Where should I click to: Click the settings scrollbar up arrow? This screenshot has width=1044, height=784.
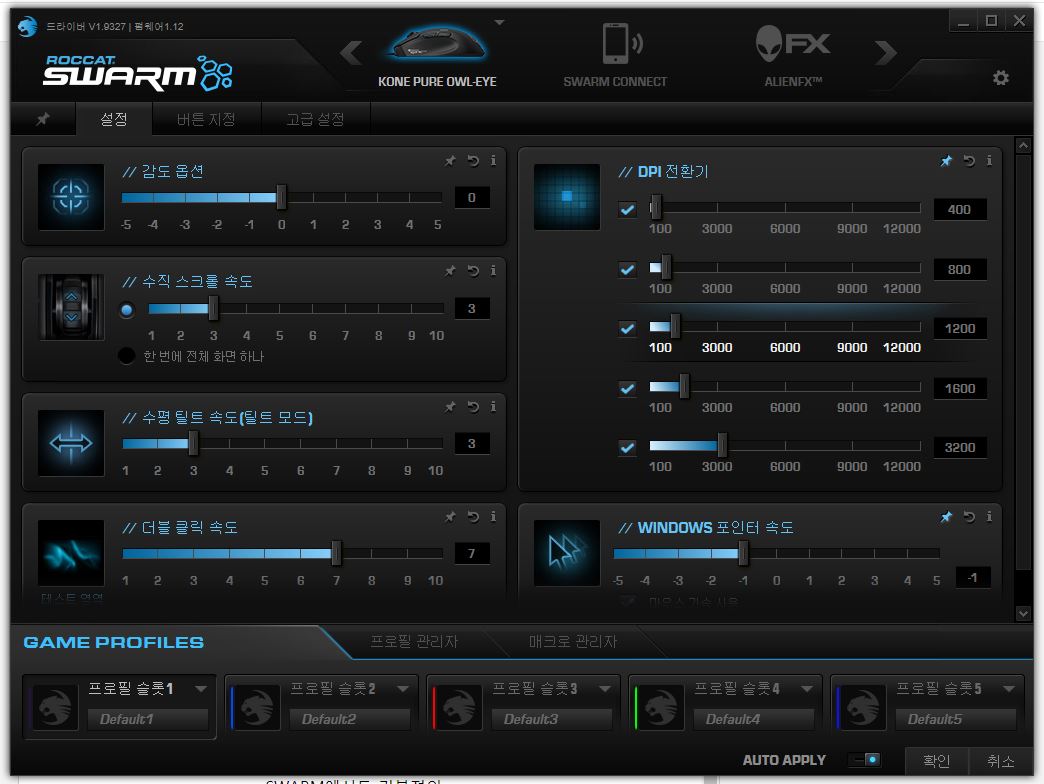pos(1023,145)
